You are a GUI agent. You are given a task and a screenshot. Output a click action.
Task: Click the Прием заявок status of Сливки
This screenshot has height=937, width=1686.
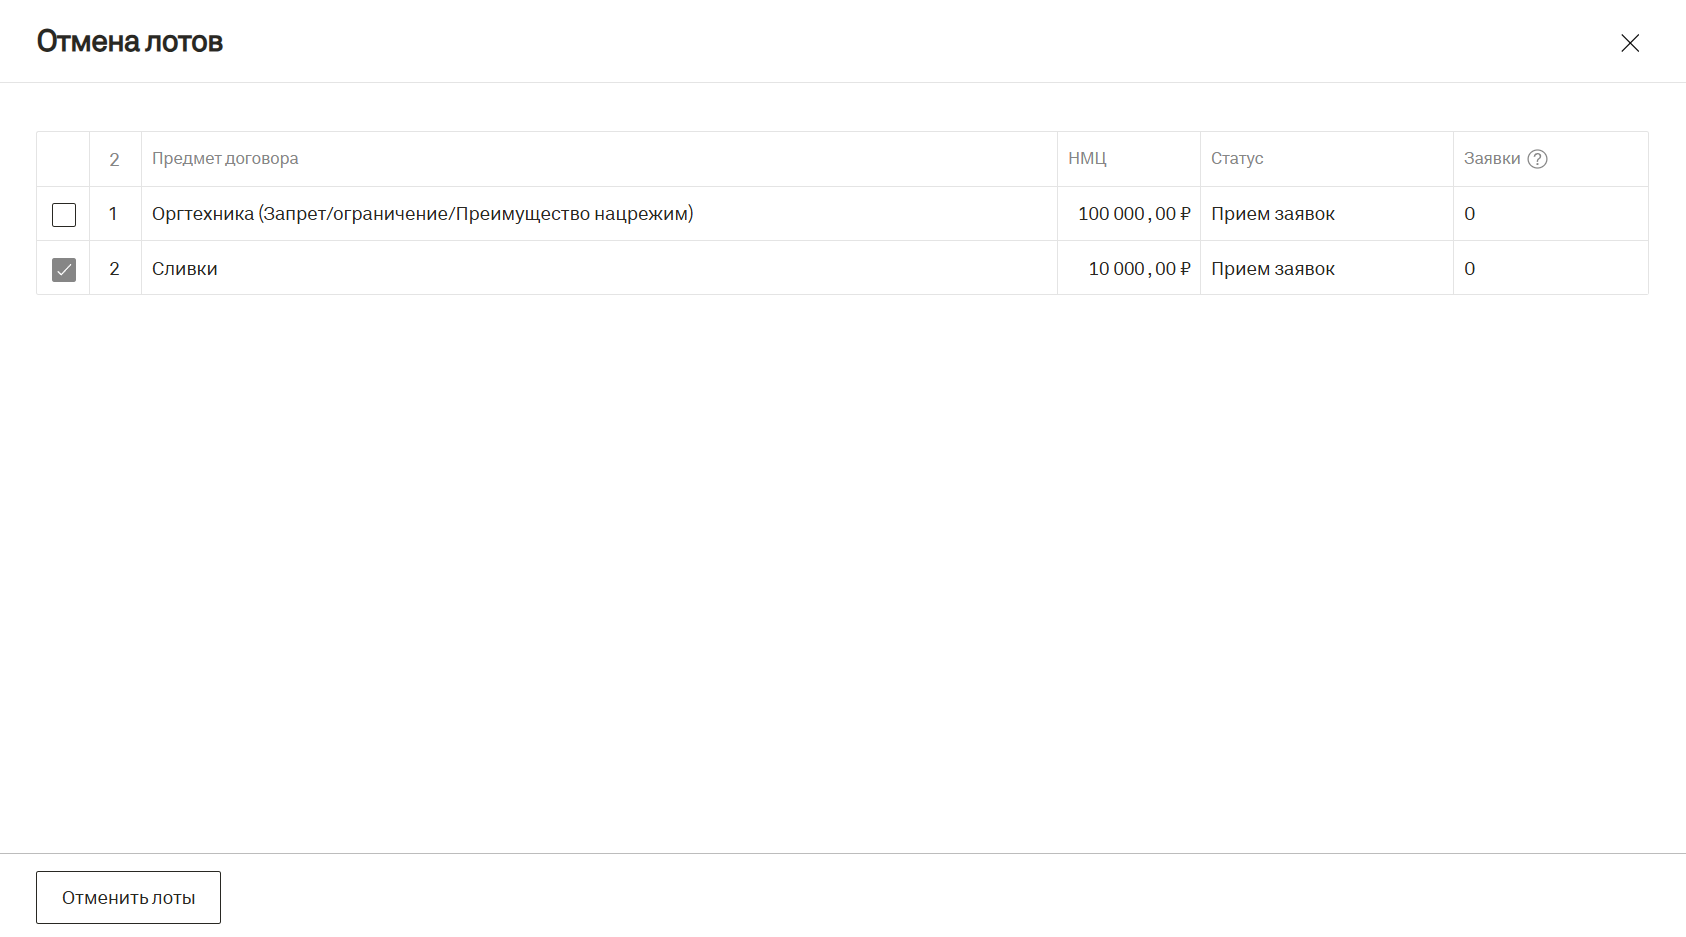click(1272, 269)
